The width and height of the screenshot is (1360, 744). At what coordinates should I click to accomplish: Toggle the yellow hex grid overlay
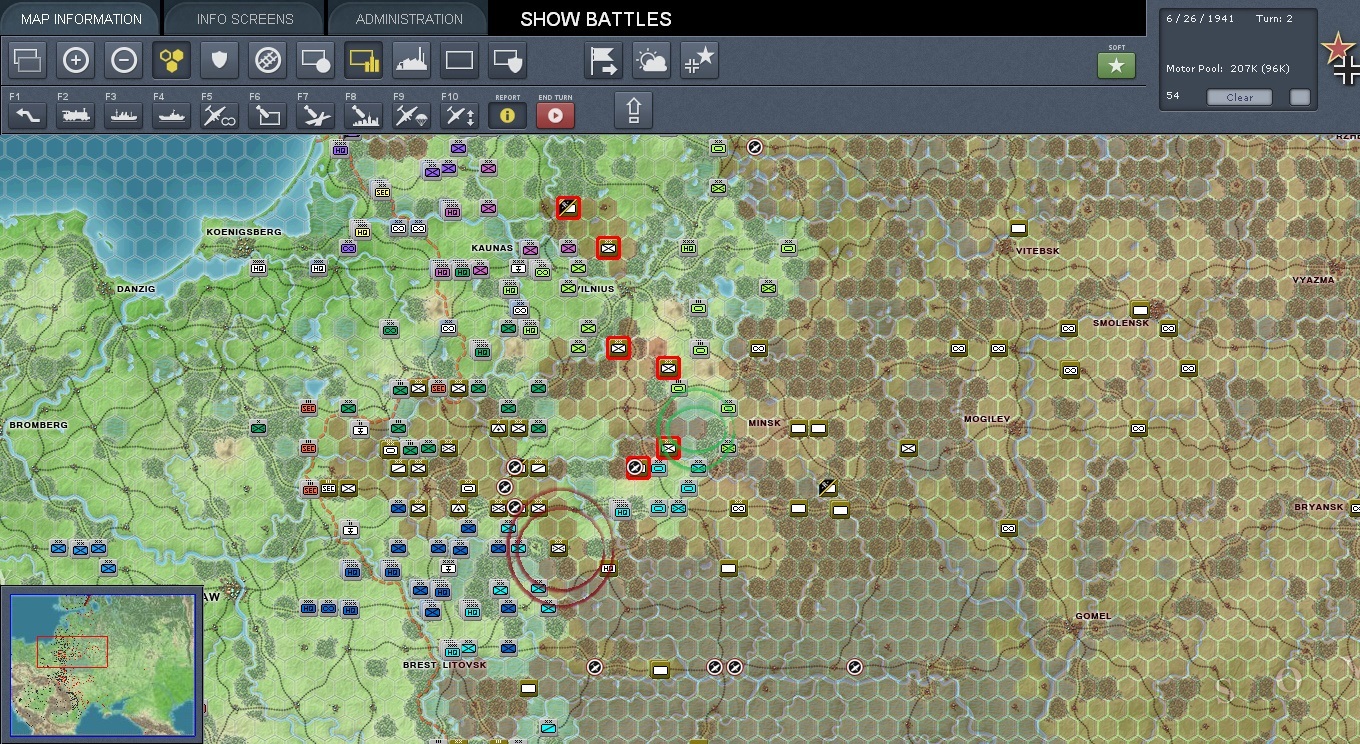(171, 61)
